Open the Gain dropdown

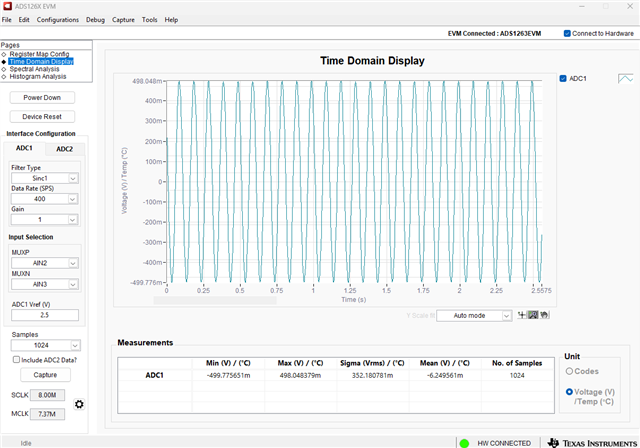point(44,220)
